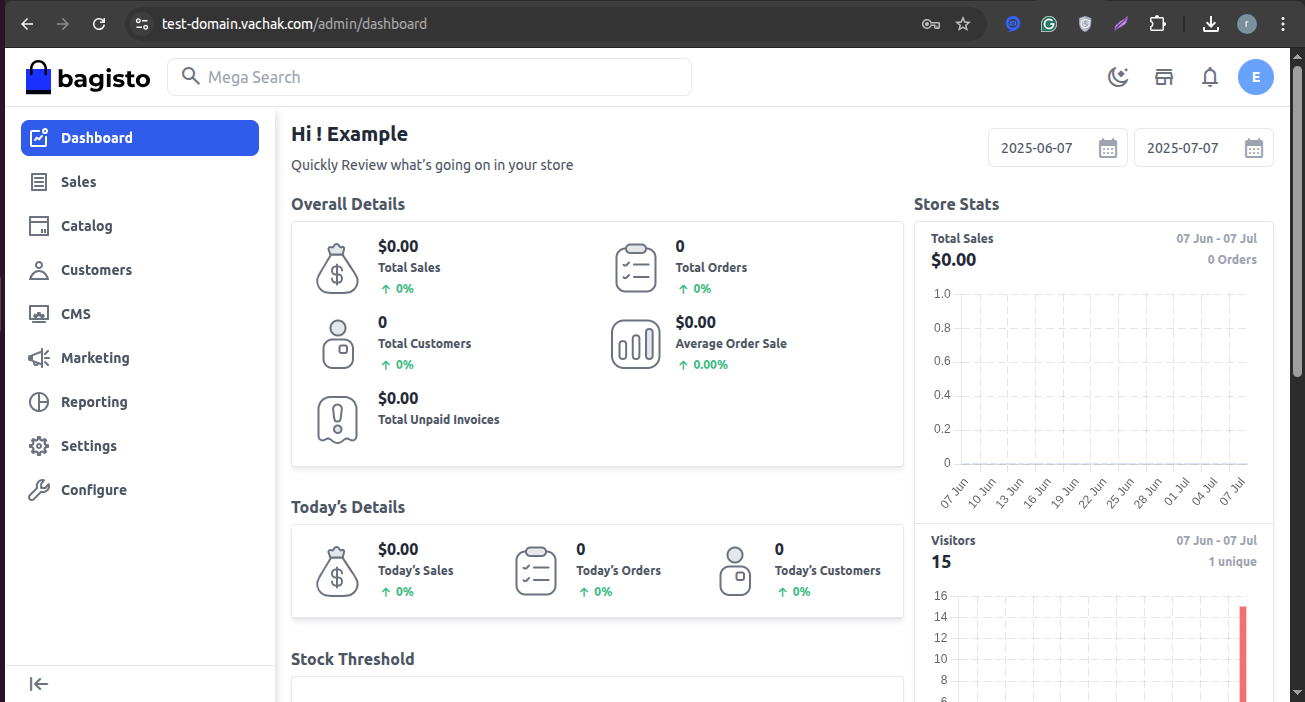1305x702 pixels.
Task: Click the "Hi ! Example" greeting
Action: 349,134
